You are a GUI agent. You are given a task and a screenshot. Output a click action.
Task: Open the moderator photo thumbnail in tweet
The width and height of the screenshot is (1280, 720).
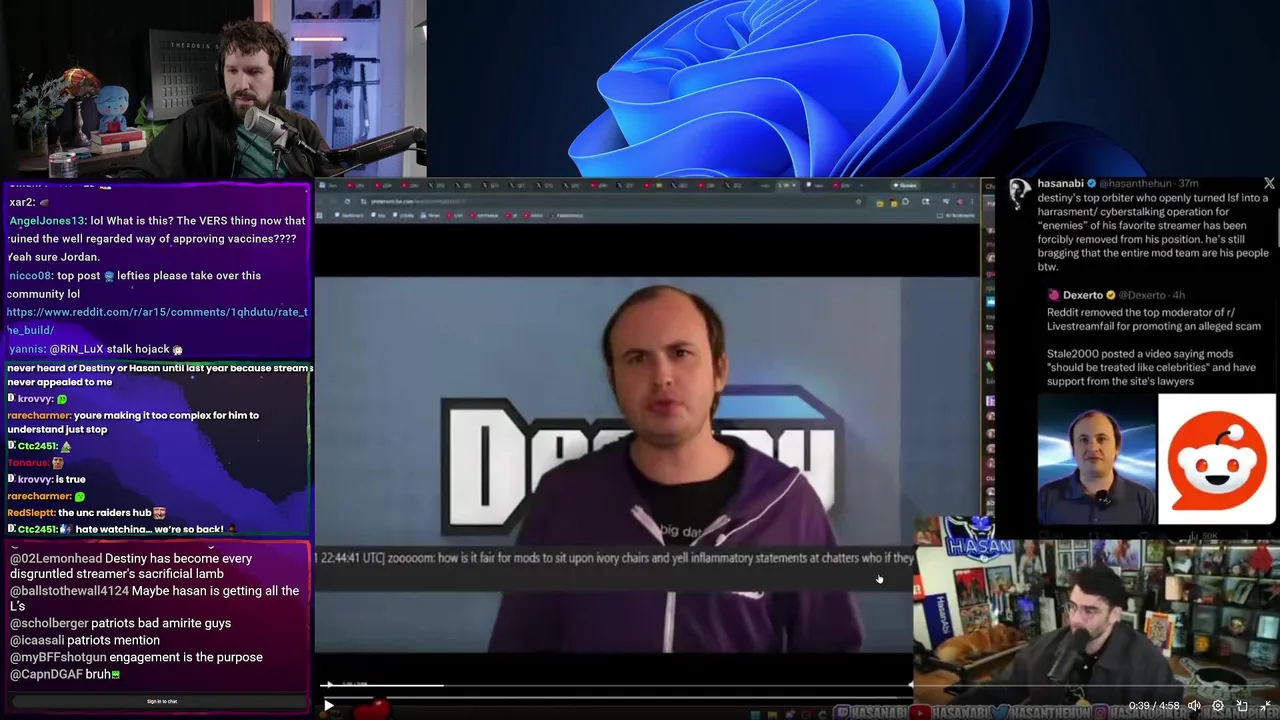[x=1096, y=459]
